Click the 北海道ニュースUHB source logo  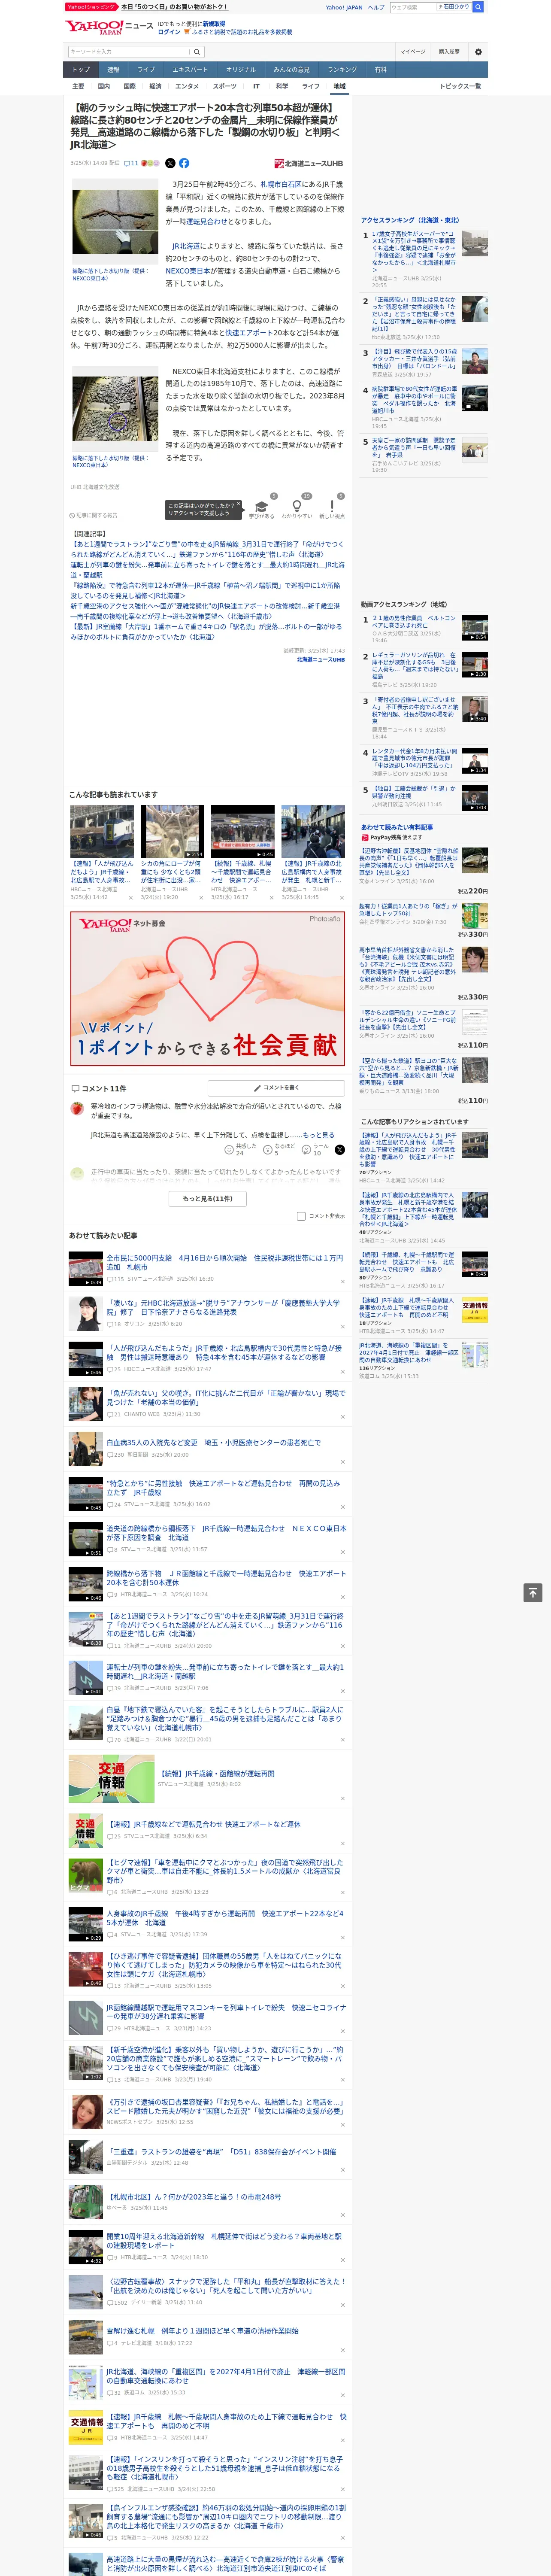(309, 163)
